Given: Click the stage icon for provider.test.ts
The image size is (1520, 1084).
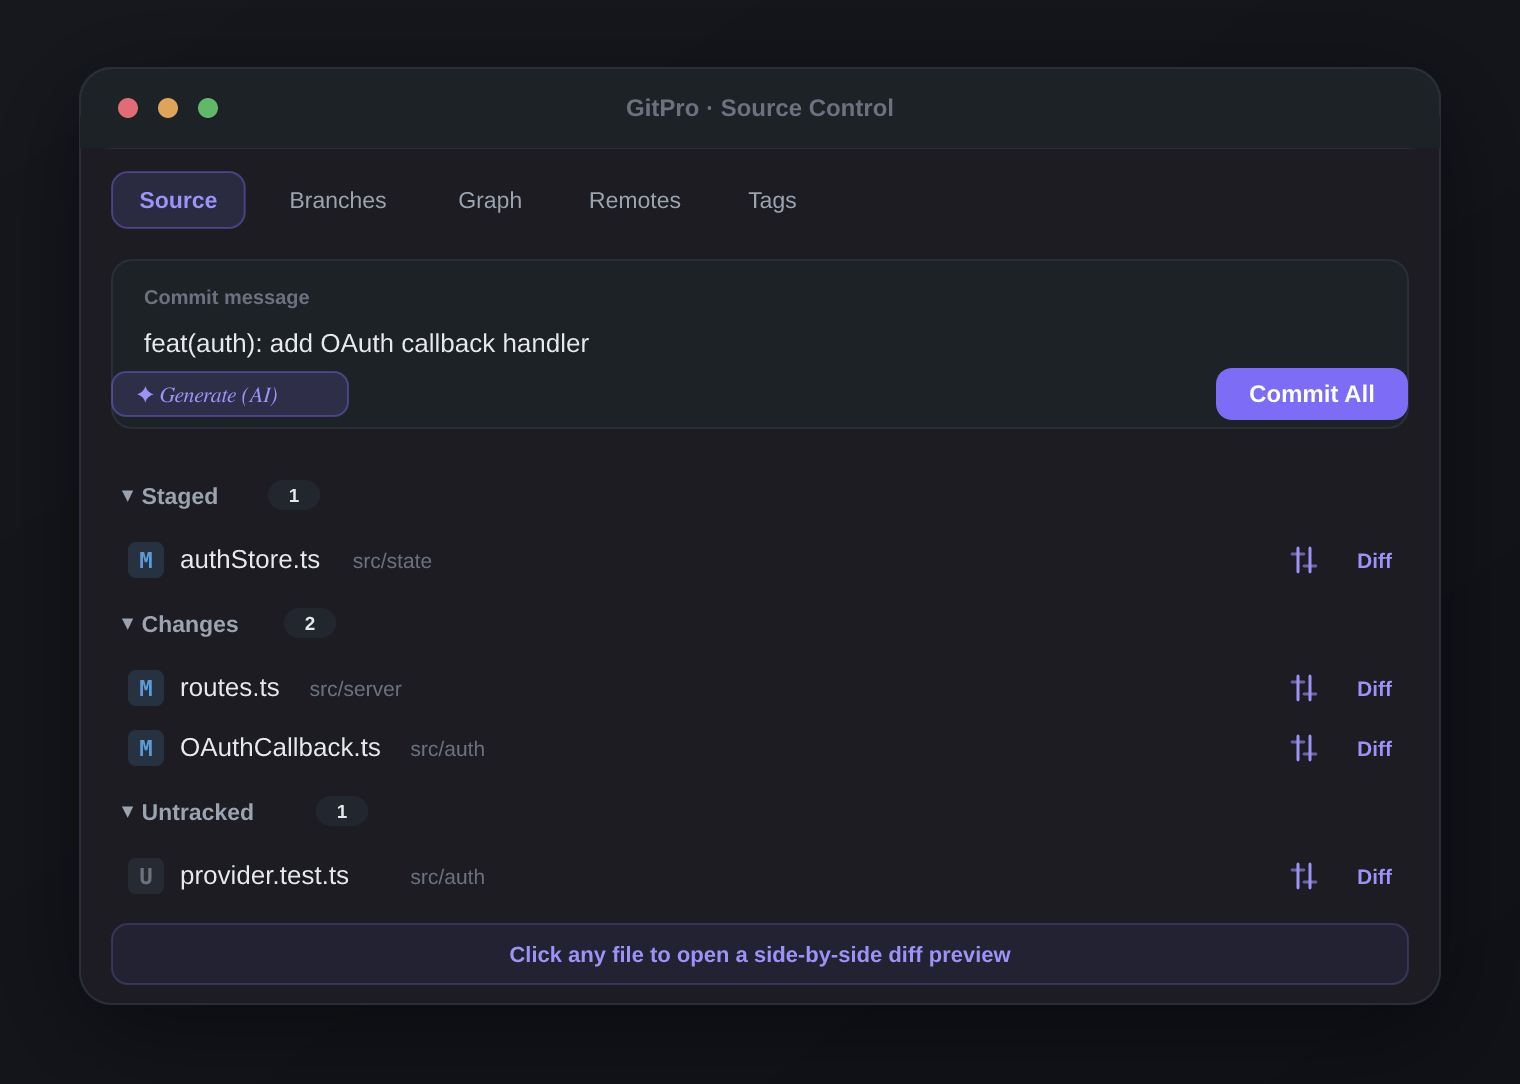Looking at the screenshot, I should [1304, 876].
